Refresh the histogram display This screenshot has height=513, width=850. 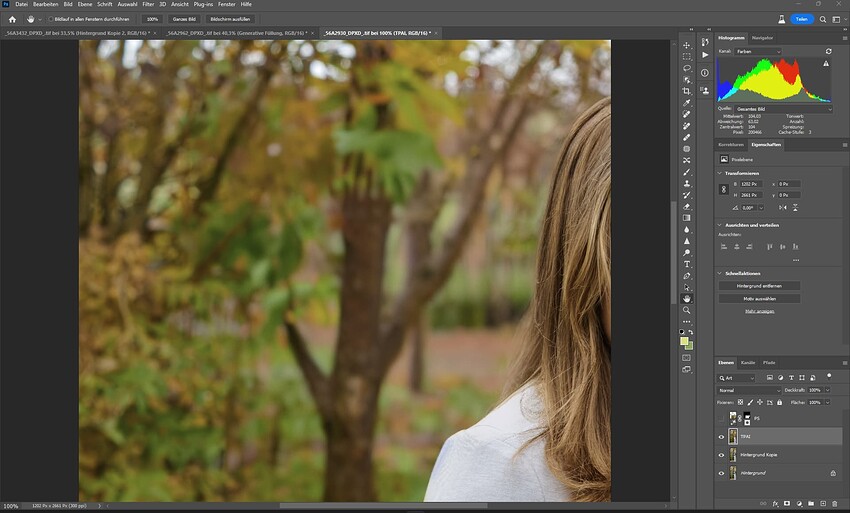(x=828, y=51)
